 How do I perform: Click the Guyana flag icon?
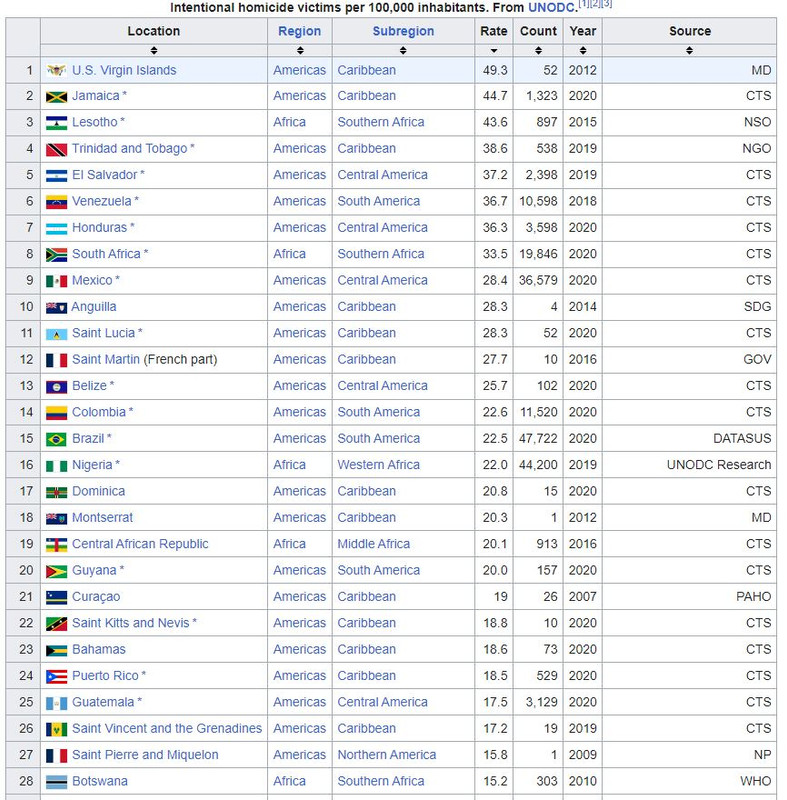pos(56,571)
